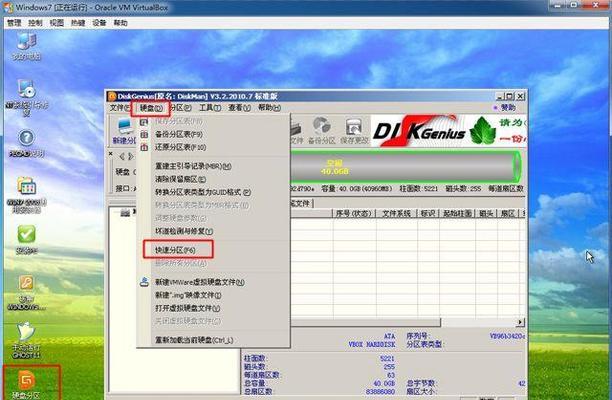
Task: Open VirtualBox 控制 menu
Action: point(35,23)
